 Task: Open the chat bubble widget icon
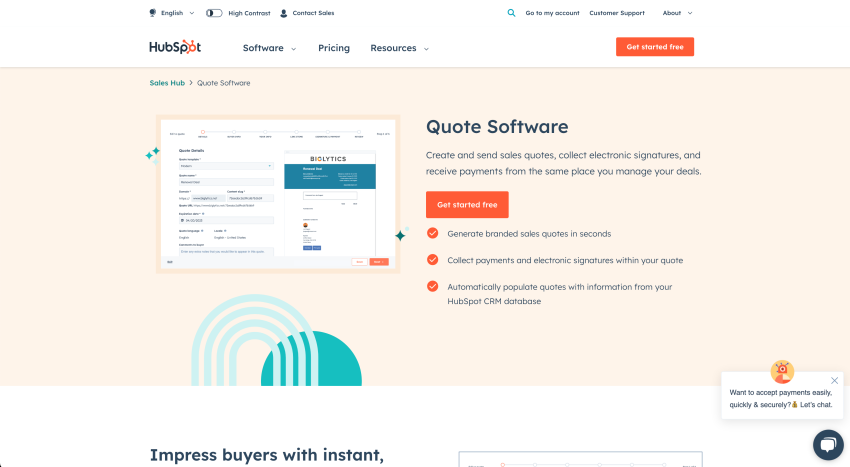[x=828, y=445]
